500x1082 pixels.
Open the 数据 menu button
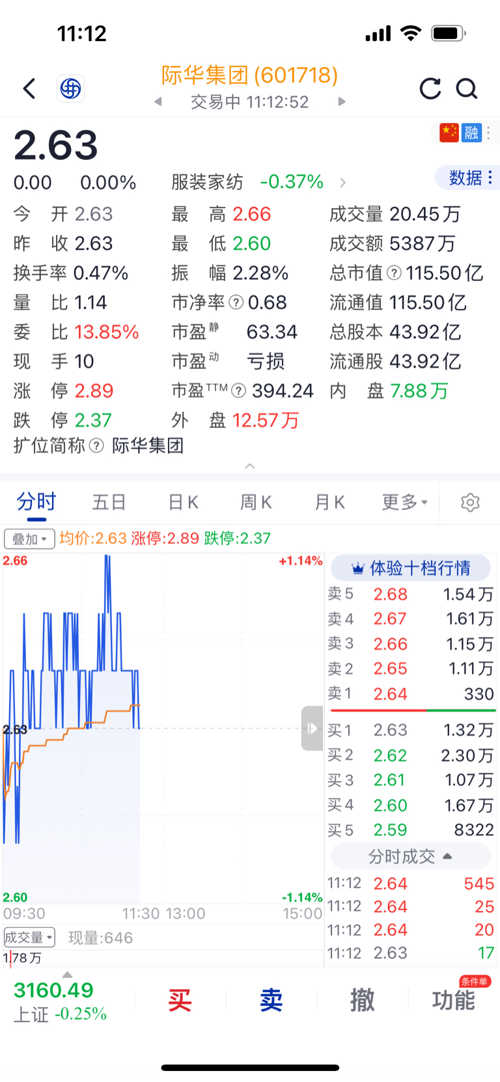coord(469,177)
